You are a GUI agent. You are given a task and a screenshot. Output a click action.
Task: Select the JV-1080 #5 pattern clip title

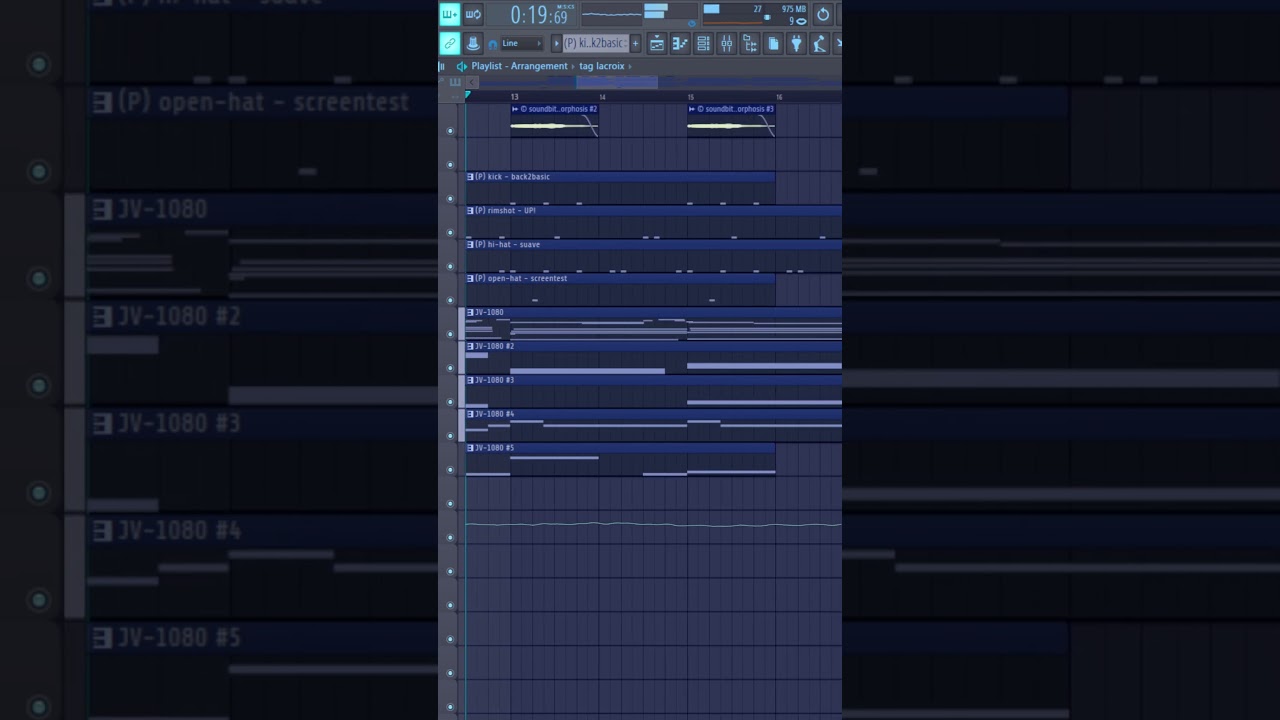495,448
